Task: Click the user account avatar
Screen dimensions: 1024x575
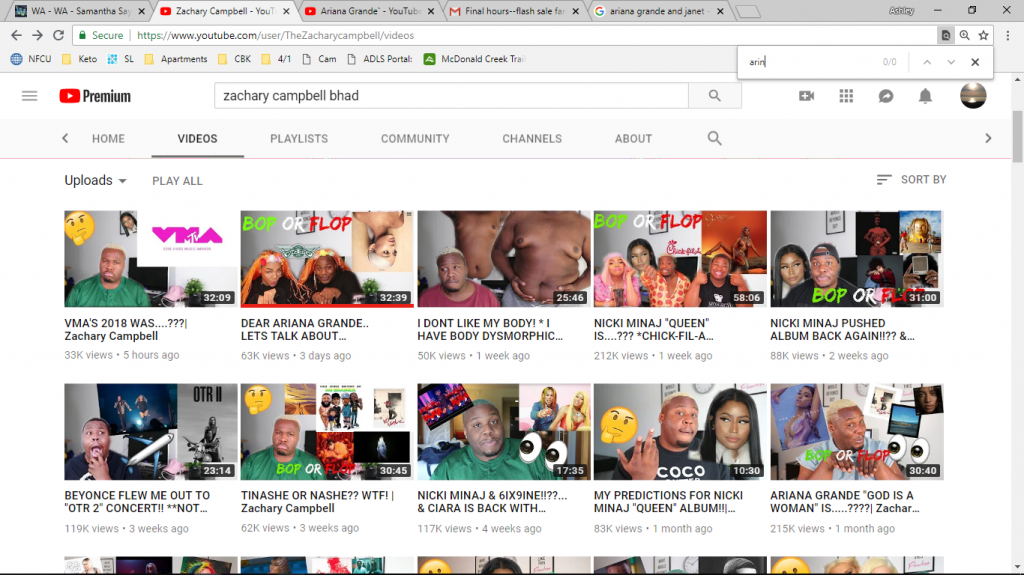Action: (972, 96)
